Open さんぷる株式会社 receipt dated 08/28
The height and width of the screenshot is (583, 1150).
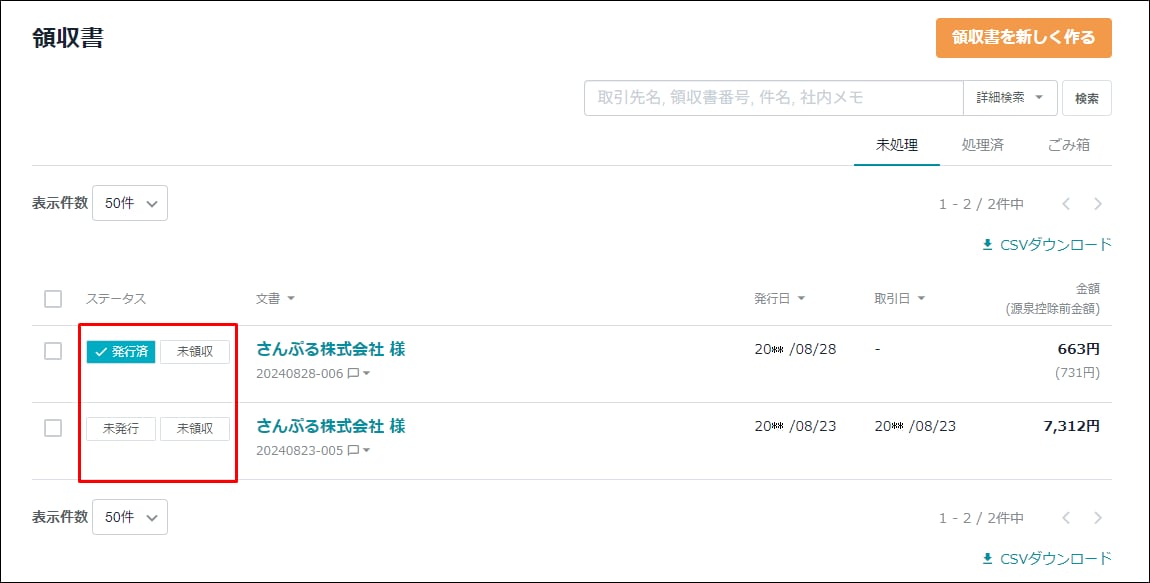click(331, 349)
